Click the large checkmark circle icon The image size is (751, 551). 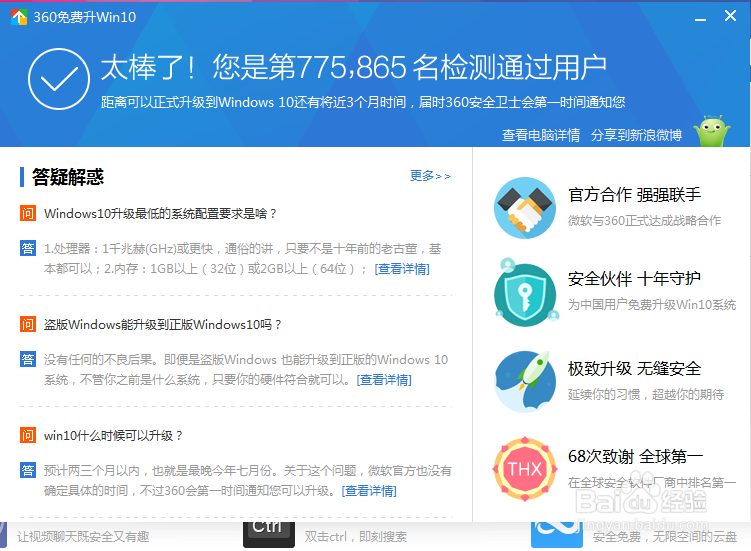(59, 79)
